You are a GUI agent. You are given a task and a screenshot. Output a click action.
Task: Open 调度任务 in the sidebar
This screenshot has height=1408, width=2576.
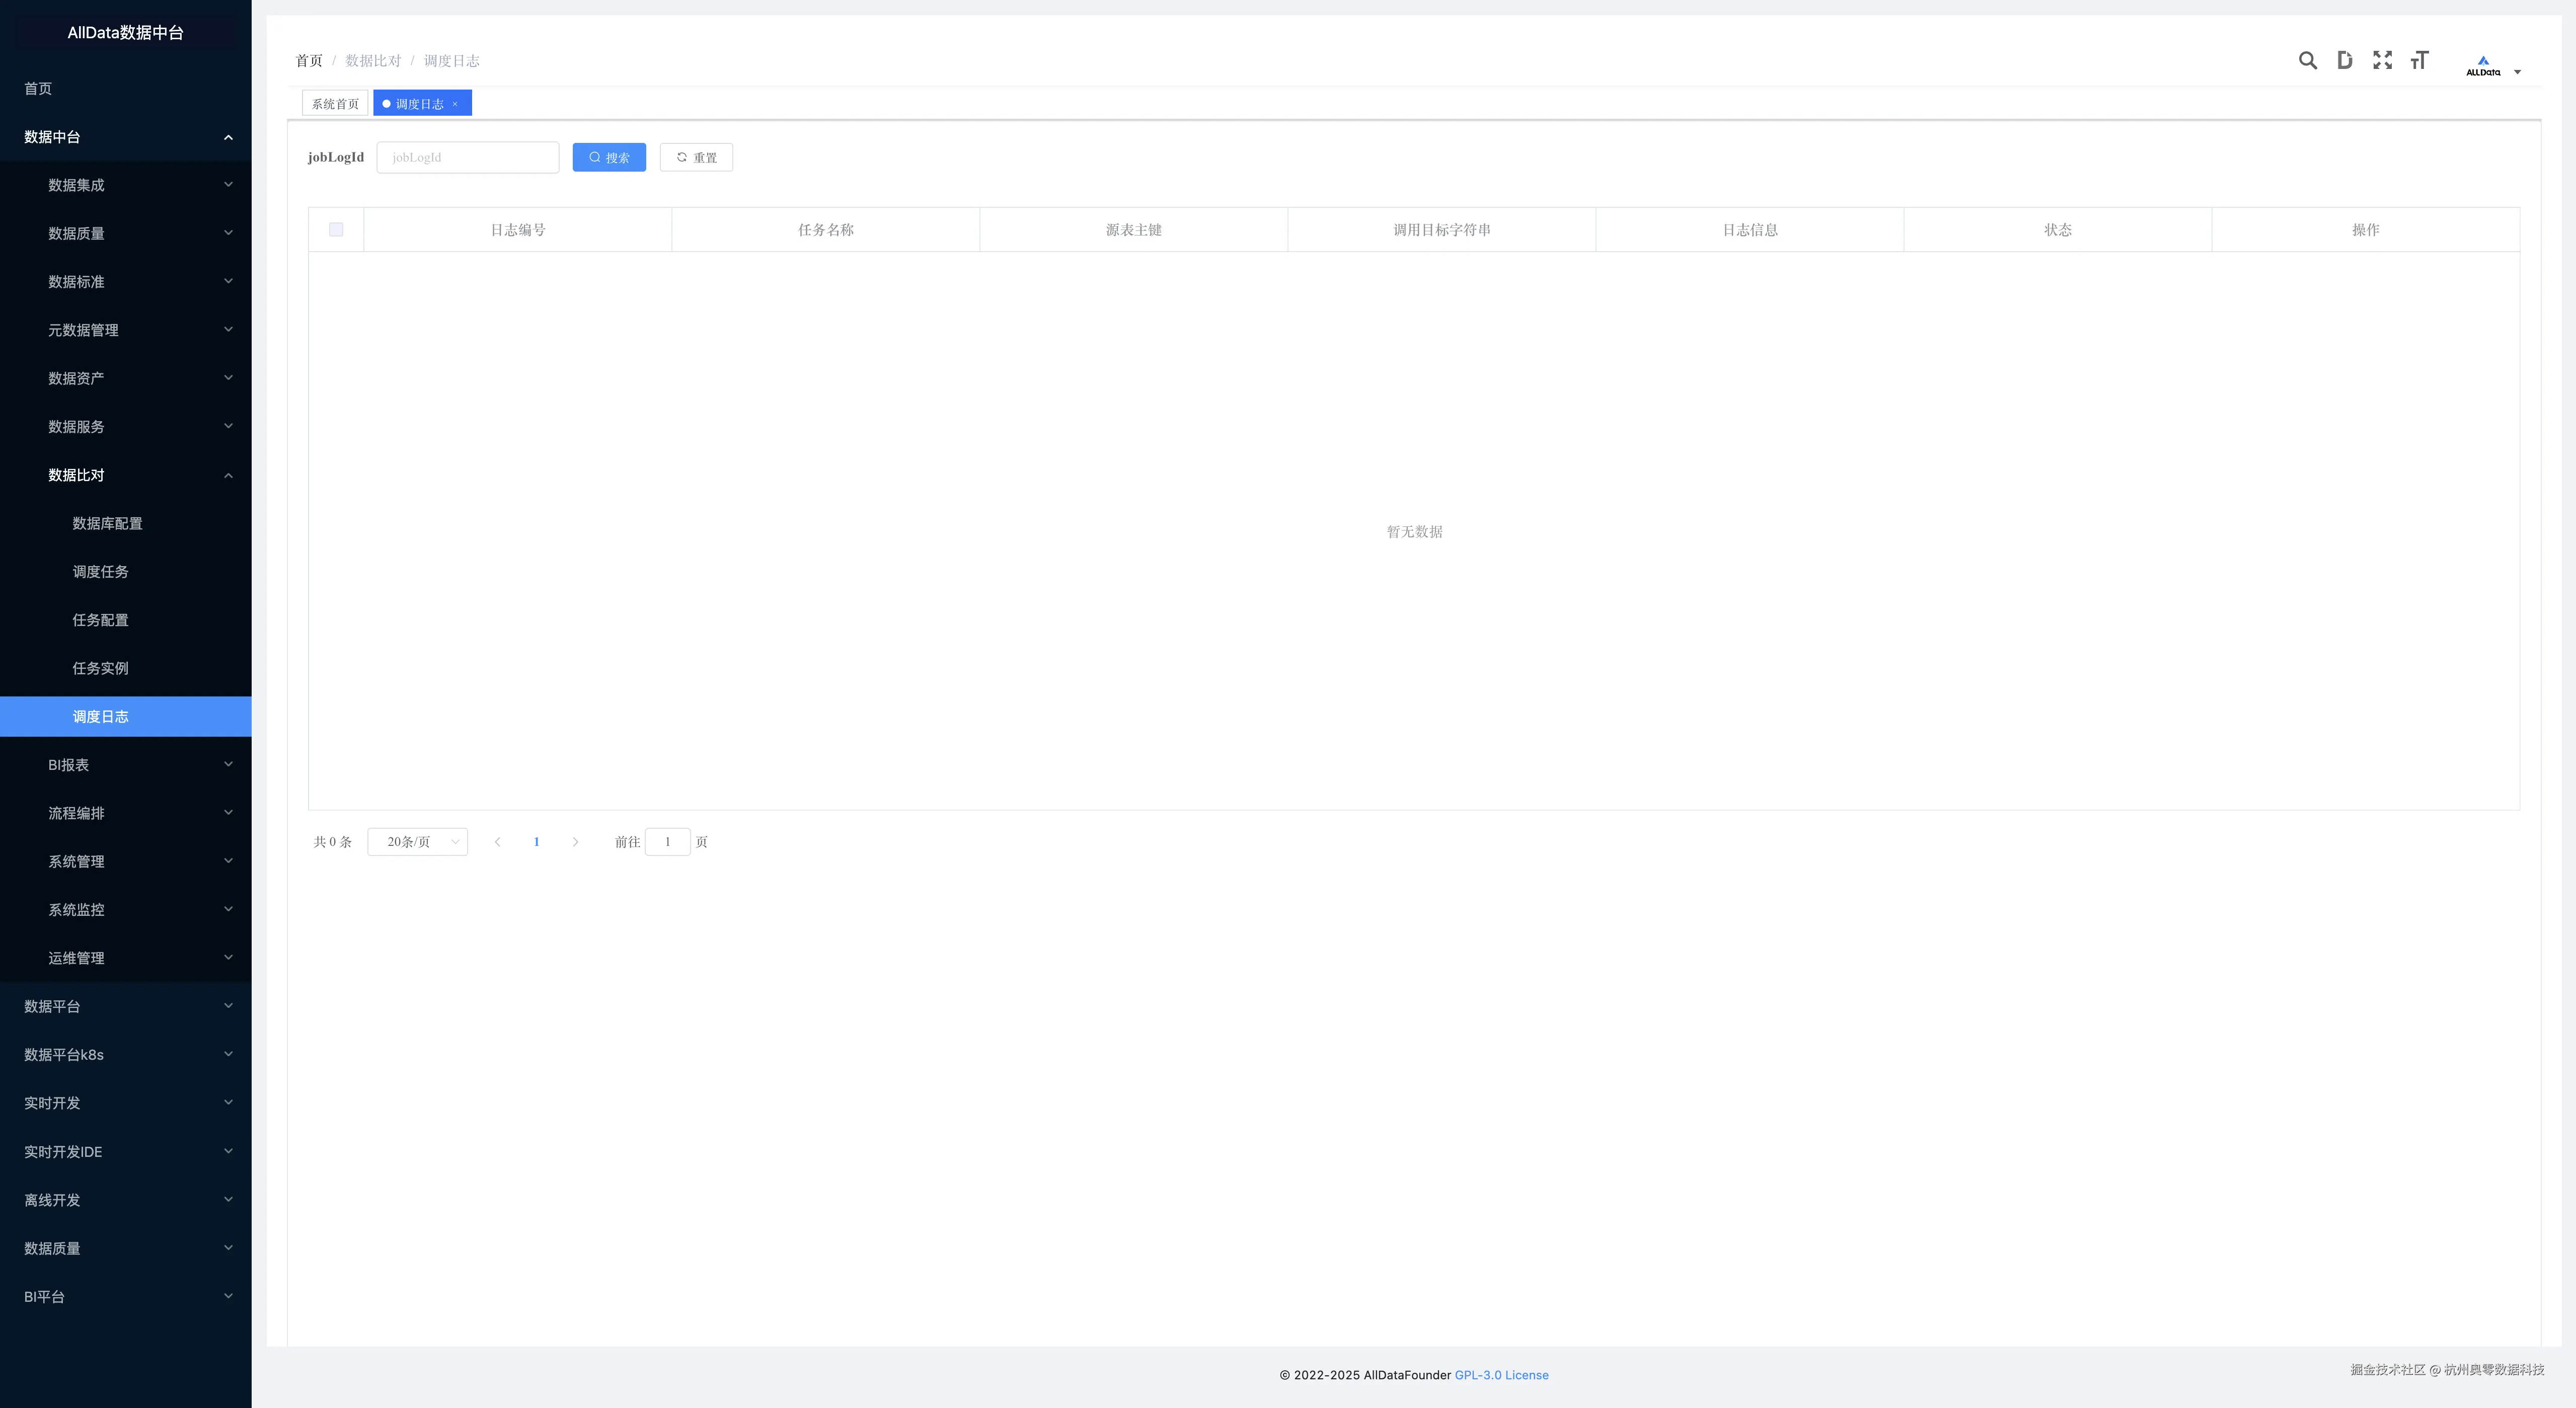(100, 572)
